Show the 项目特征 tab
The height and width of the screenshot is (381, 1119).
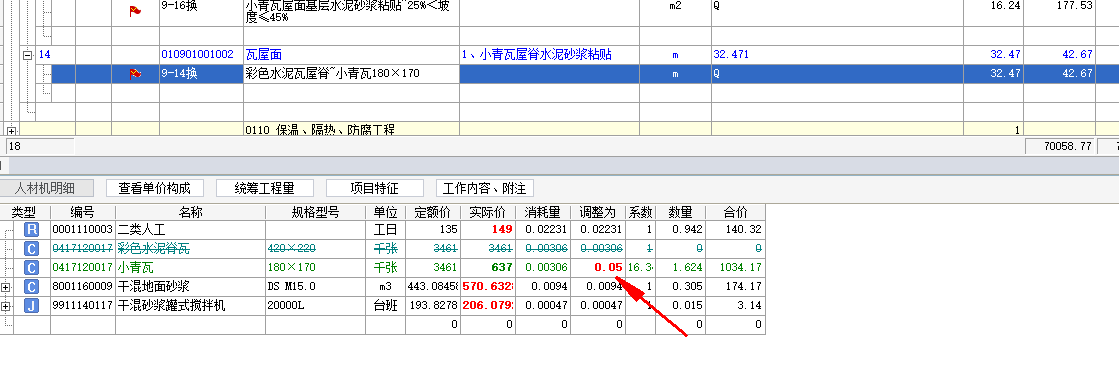click(375, 188)
